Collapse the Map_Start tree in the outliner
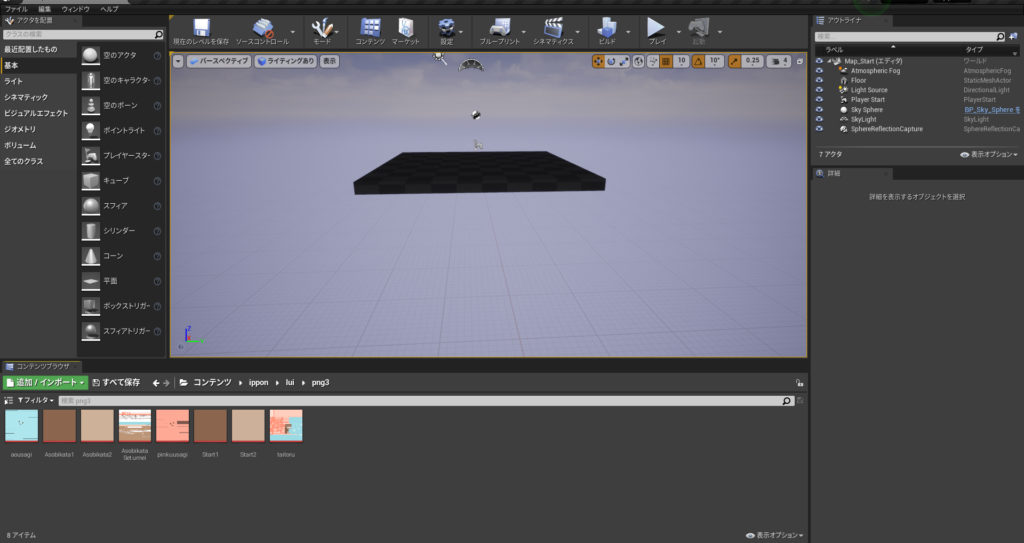 pos(830,61)
